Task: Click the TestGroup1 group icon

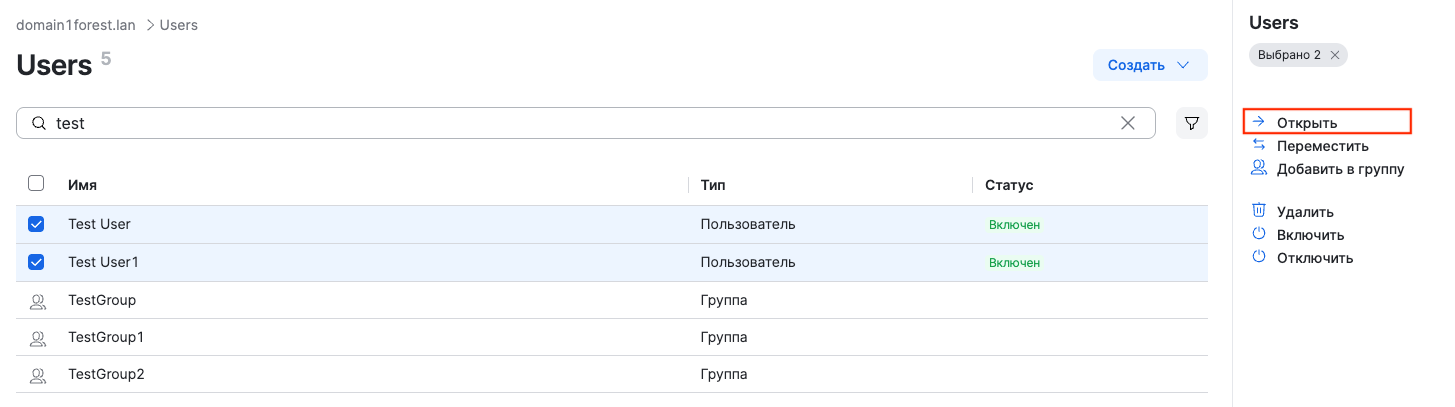Action: [37, 338]
